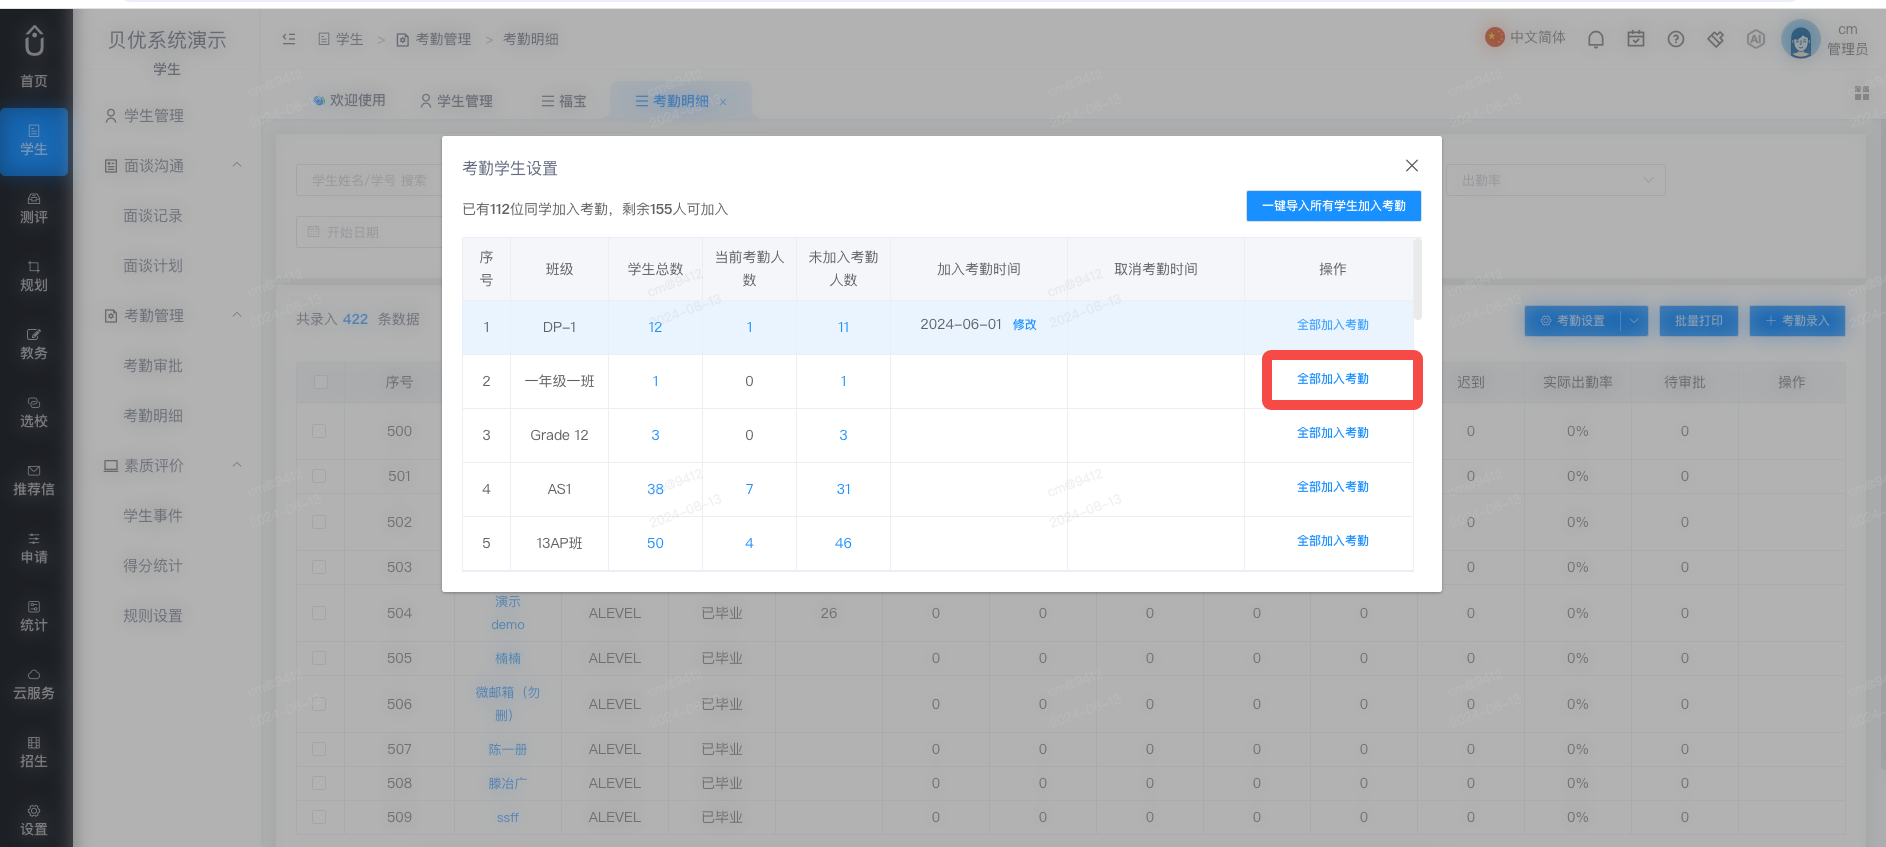Collapse the navigation menu toggle icon
Screen dimensions: 1886x847
pos(289,39)
